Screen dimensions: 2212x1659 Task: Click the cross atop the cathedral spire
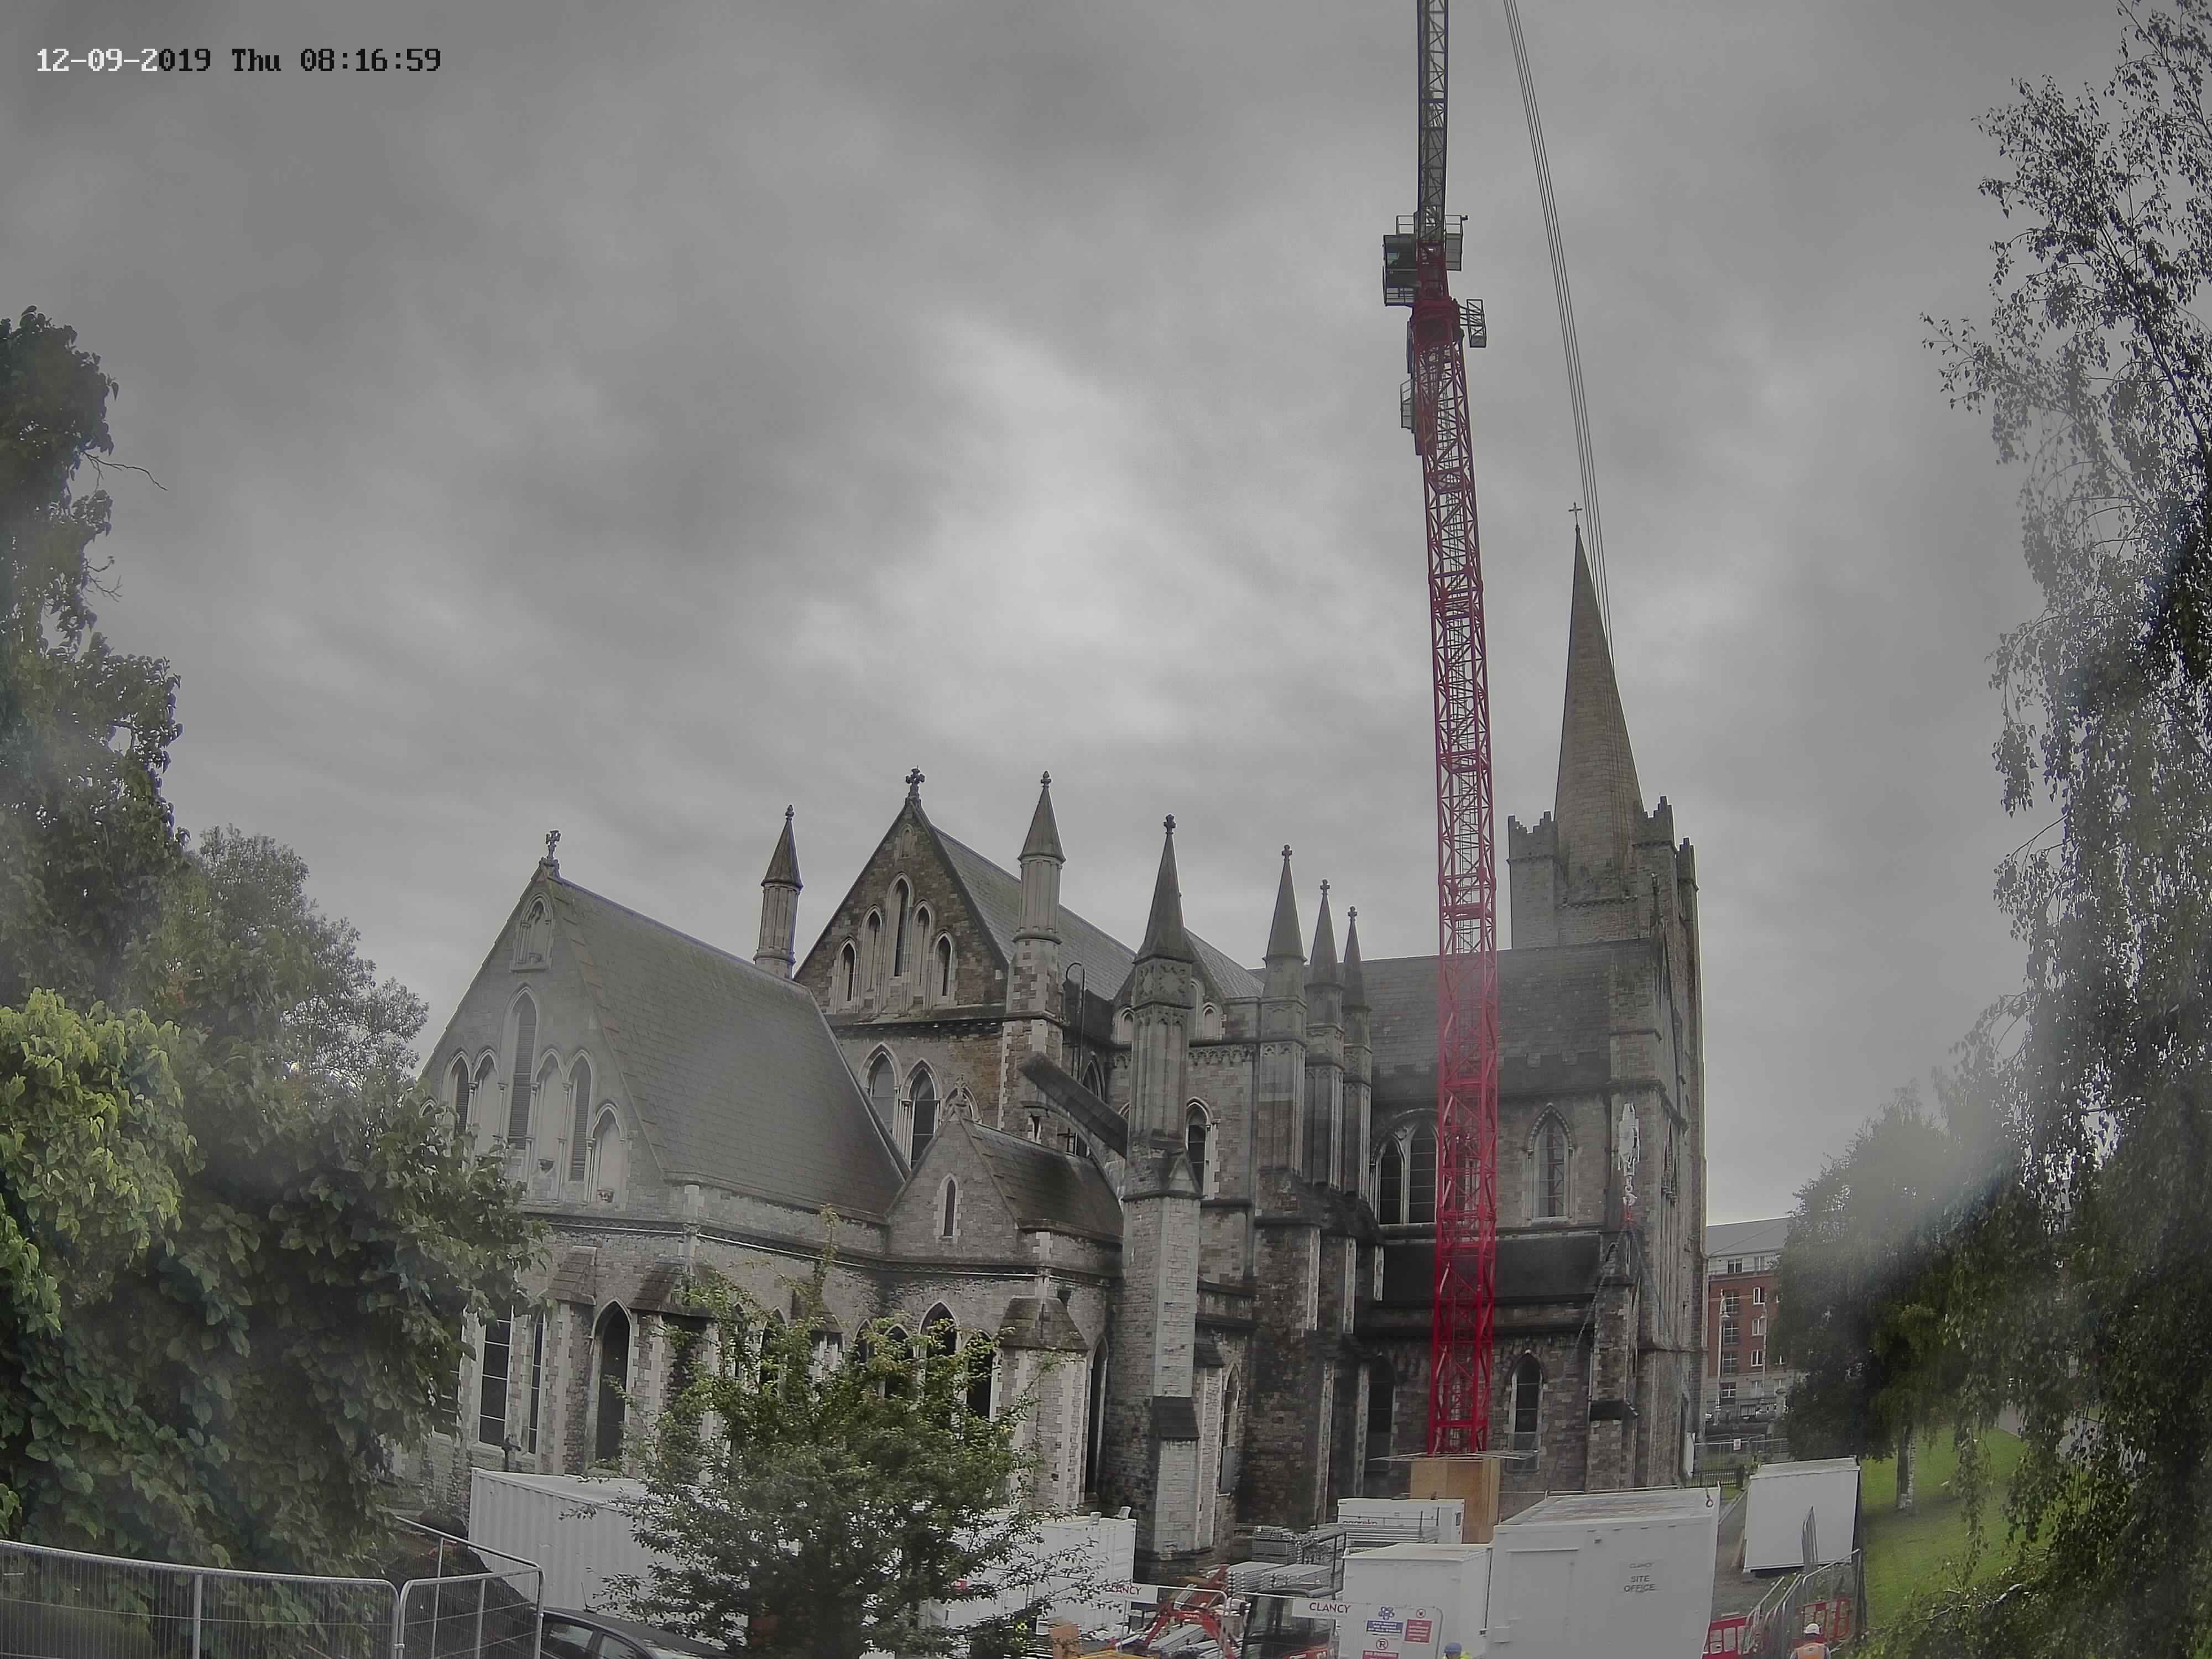click(1575, 512)
